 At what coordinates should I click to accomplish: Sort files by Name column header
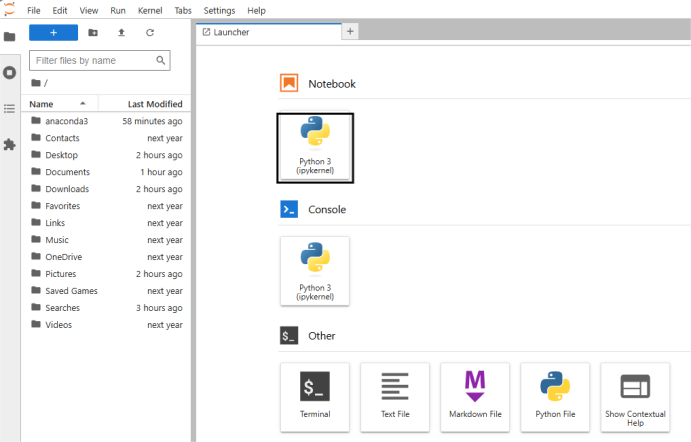pyautogui.click(x=42, y=104)
